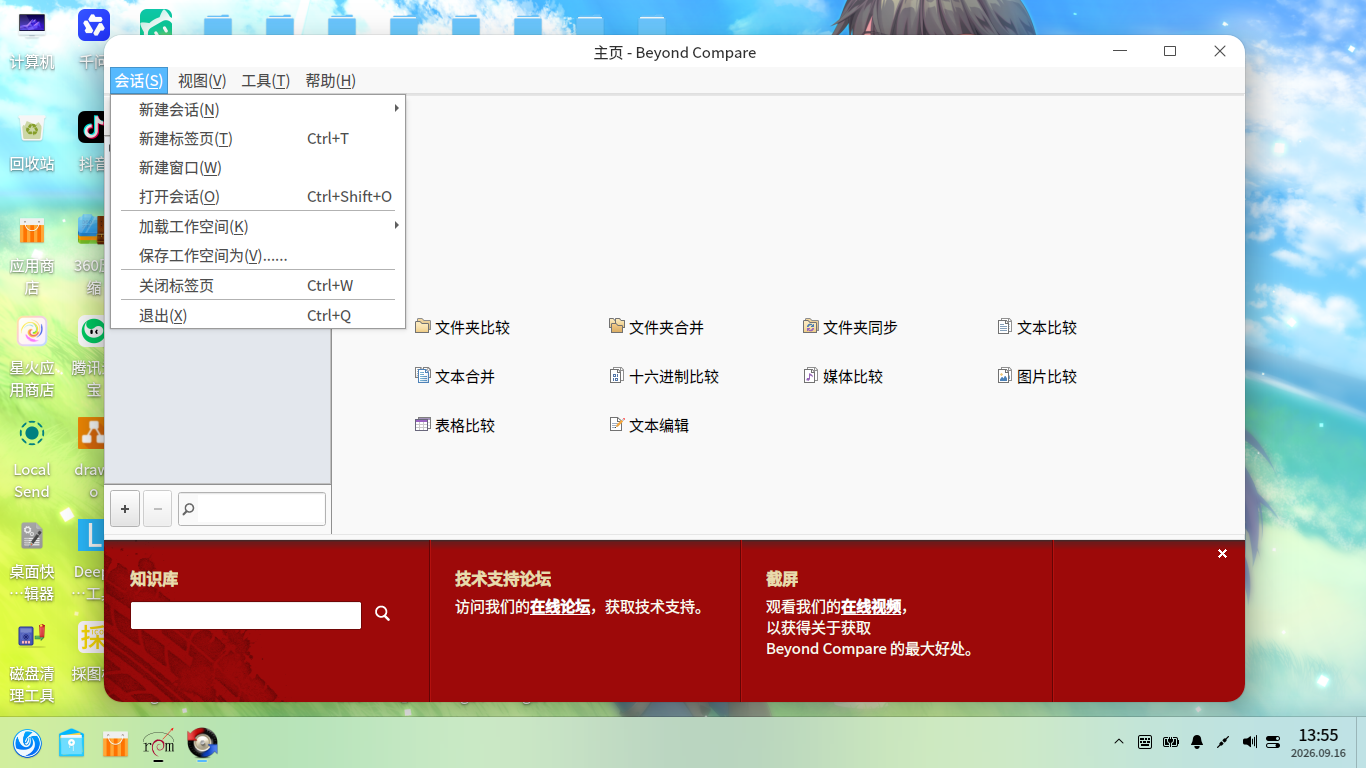This screenshot has height=768, width=1366.
Task: Launch the 文件夹合并 session
Action: point(656,327)
